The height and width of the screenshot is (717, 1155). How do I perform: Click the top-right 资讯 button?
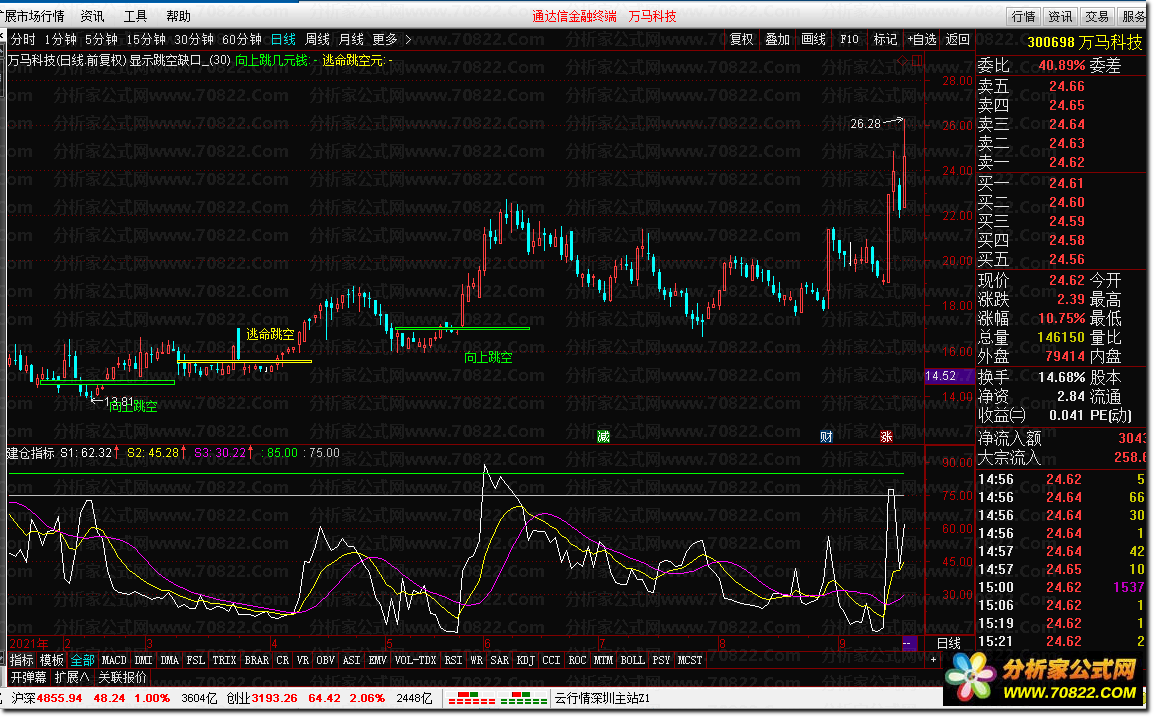pyautogui.click(x=1061, y=16)
